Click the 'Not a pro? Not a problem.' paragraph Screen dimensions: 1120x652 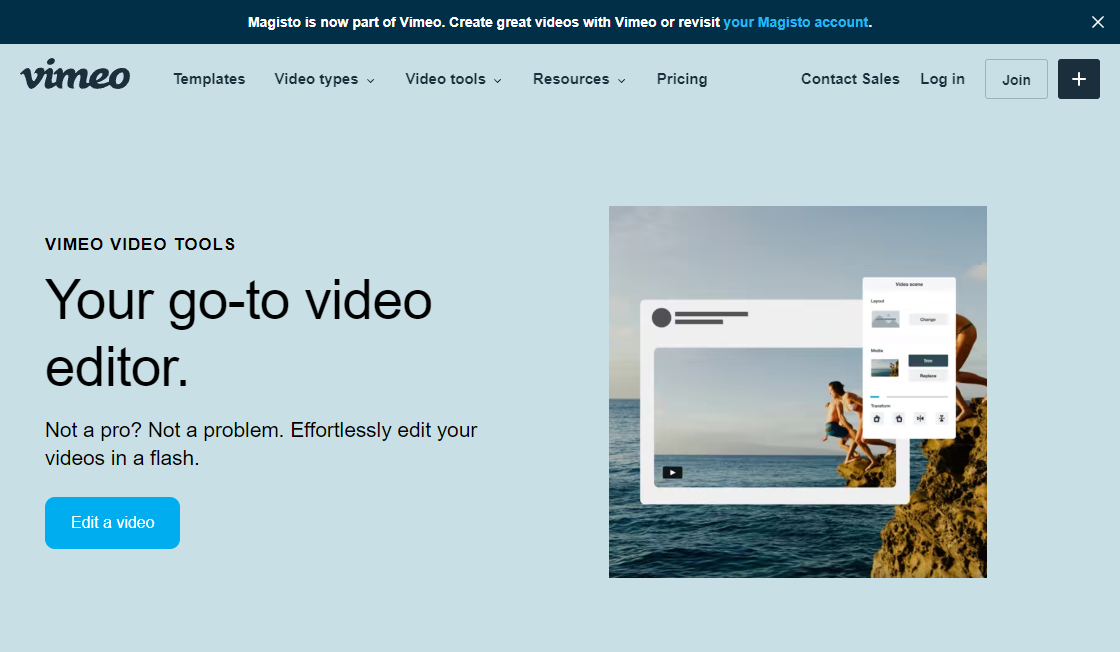tap(261, 444)
